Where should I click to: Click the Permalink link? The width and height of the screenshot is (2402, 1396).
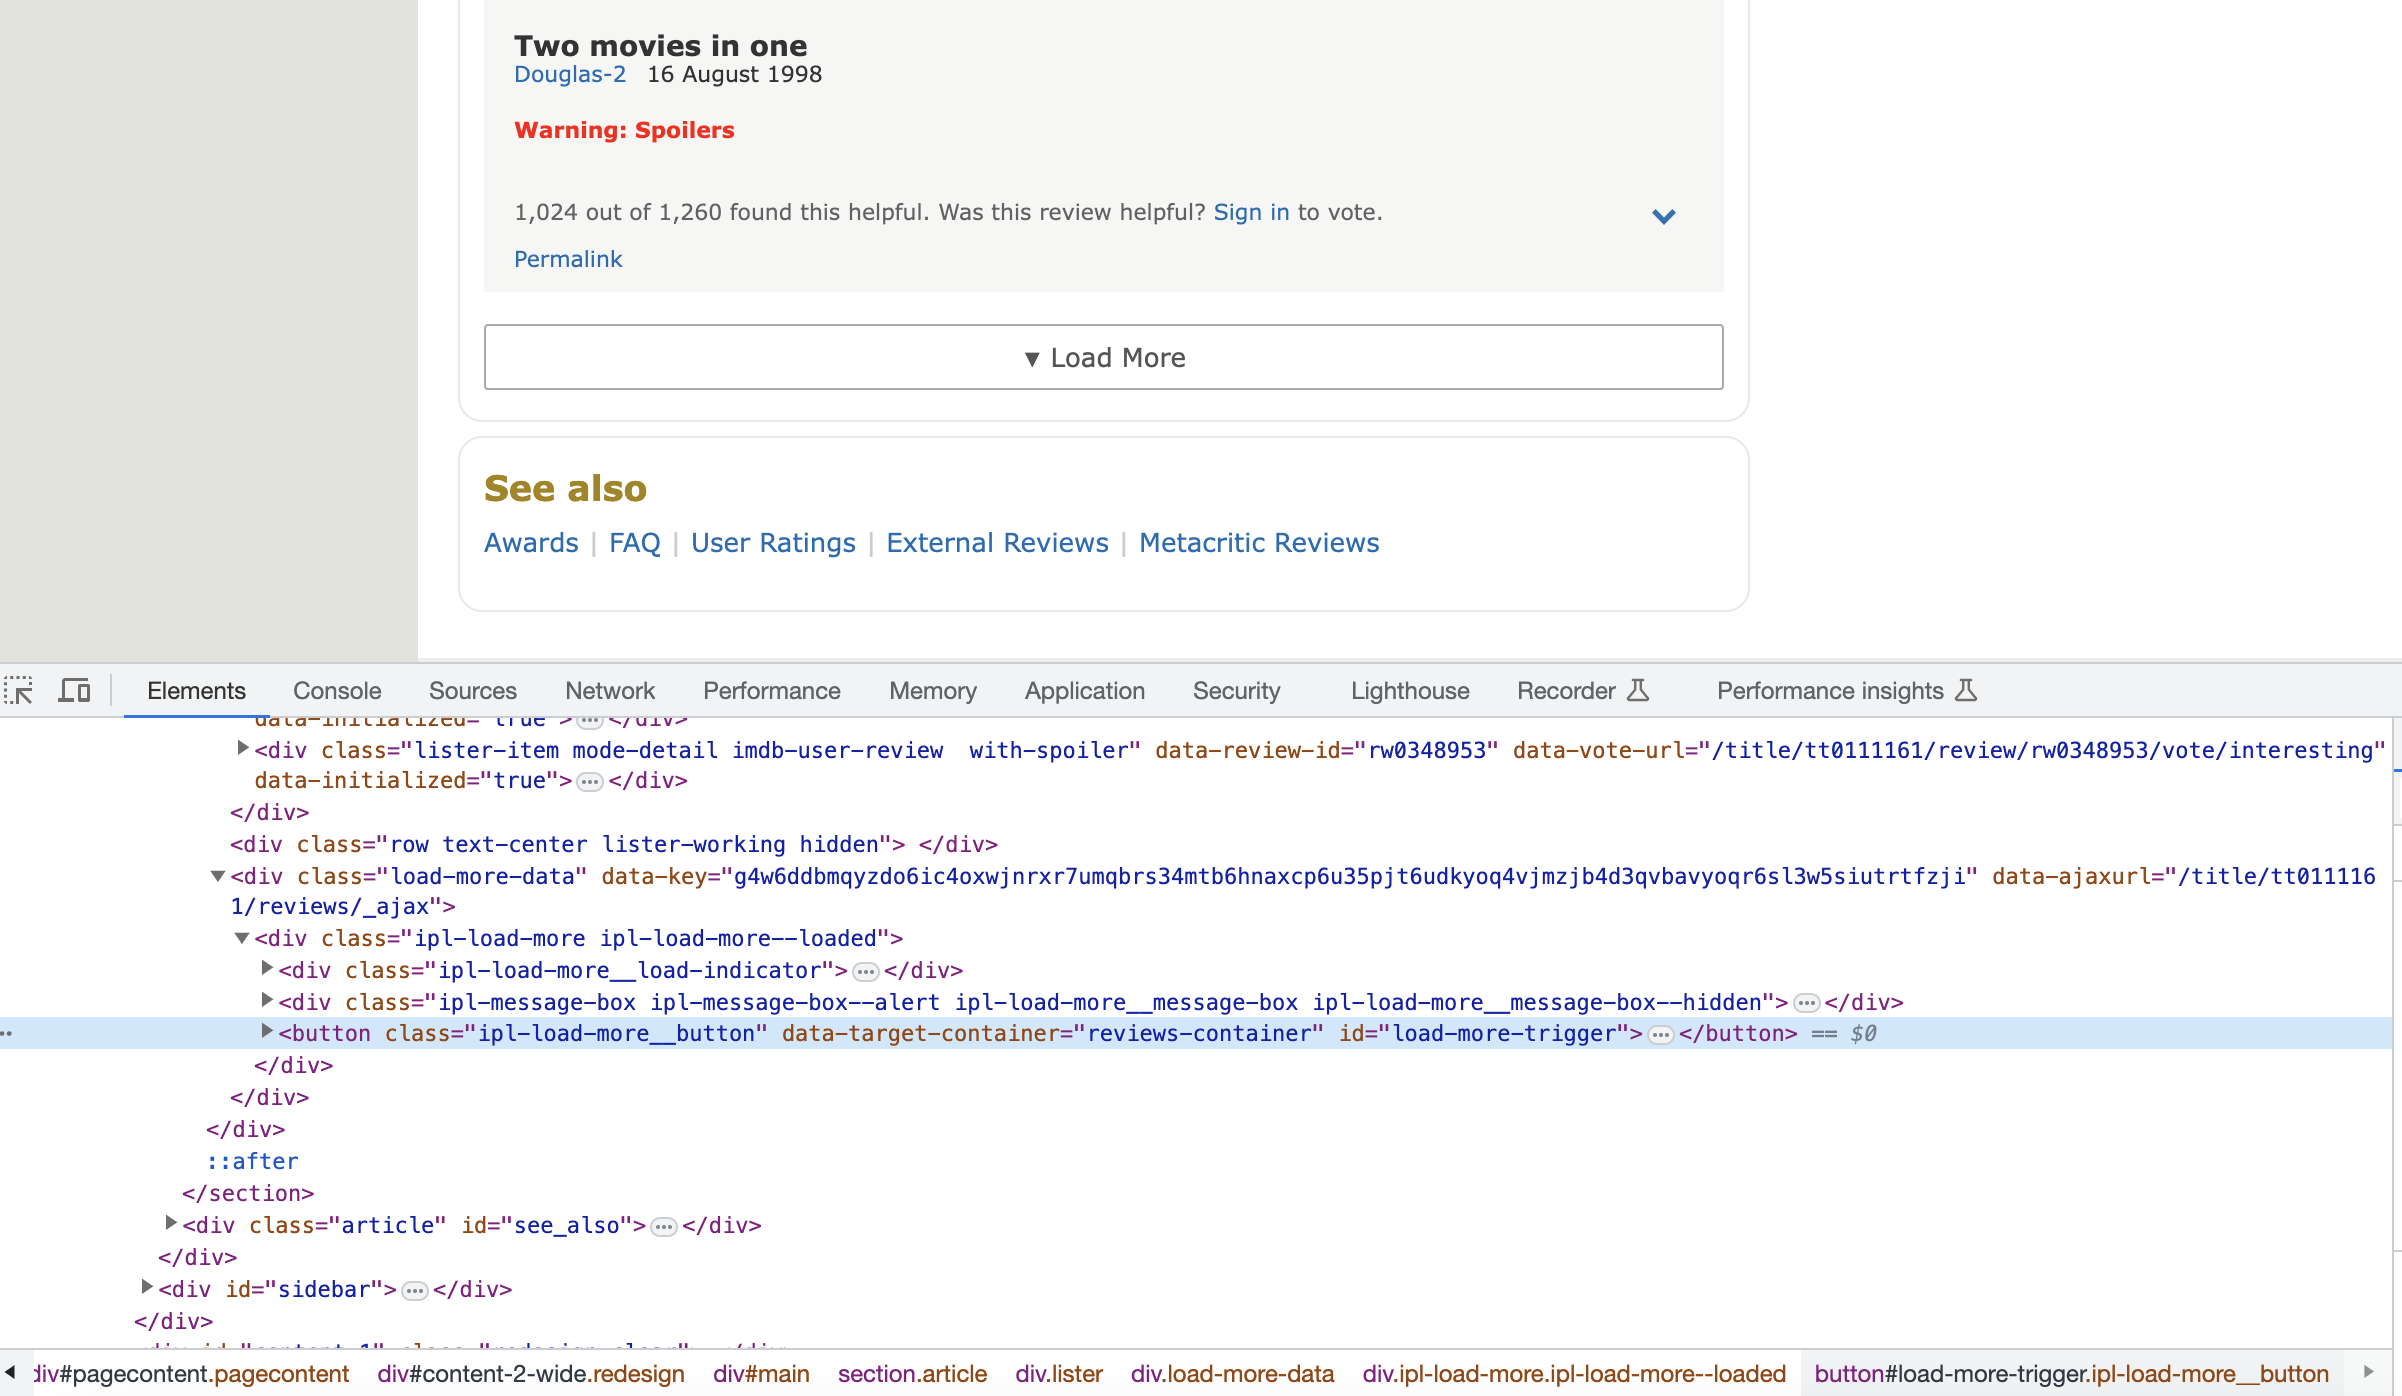click(x=570, y=259)
